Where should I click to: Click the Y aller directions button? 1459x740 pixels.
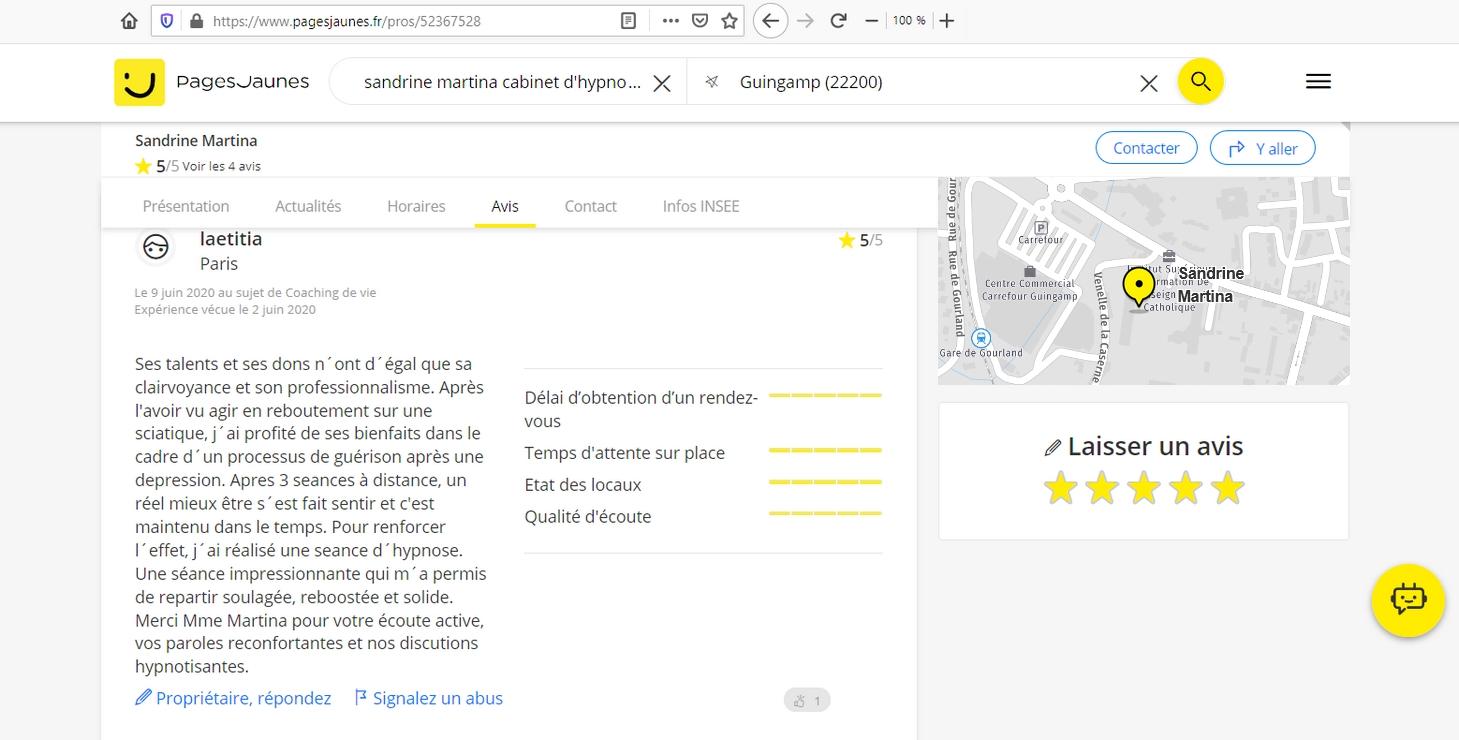(1263, 148)
